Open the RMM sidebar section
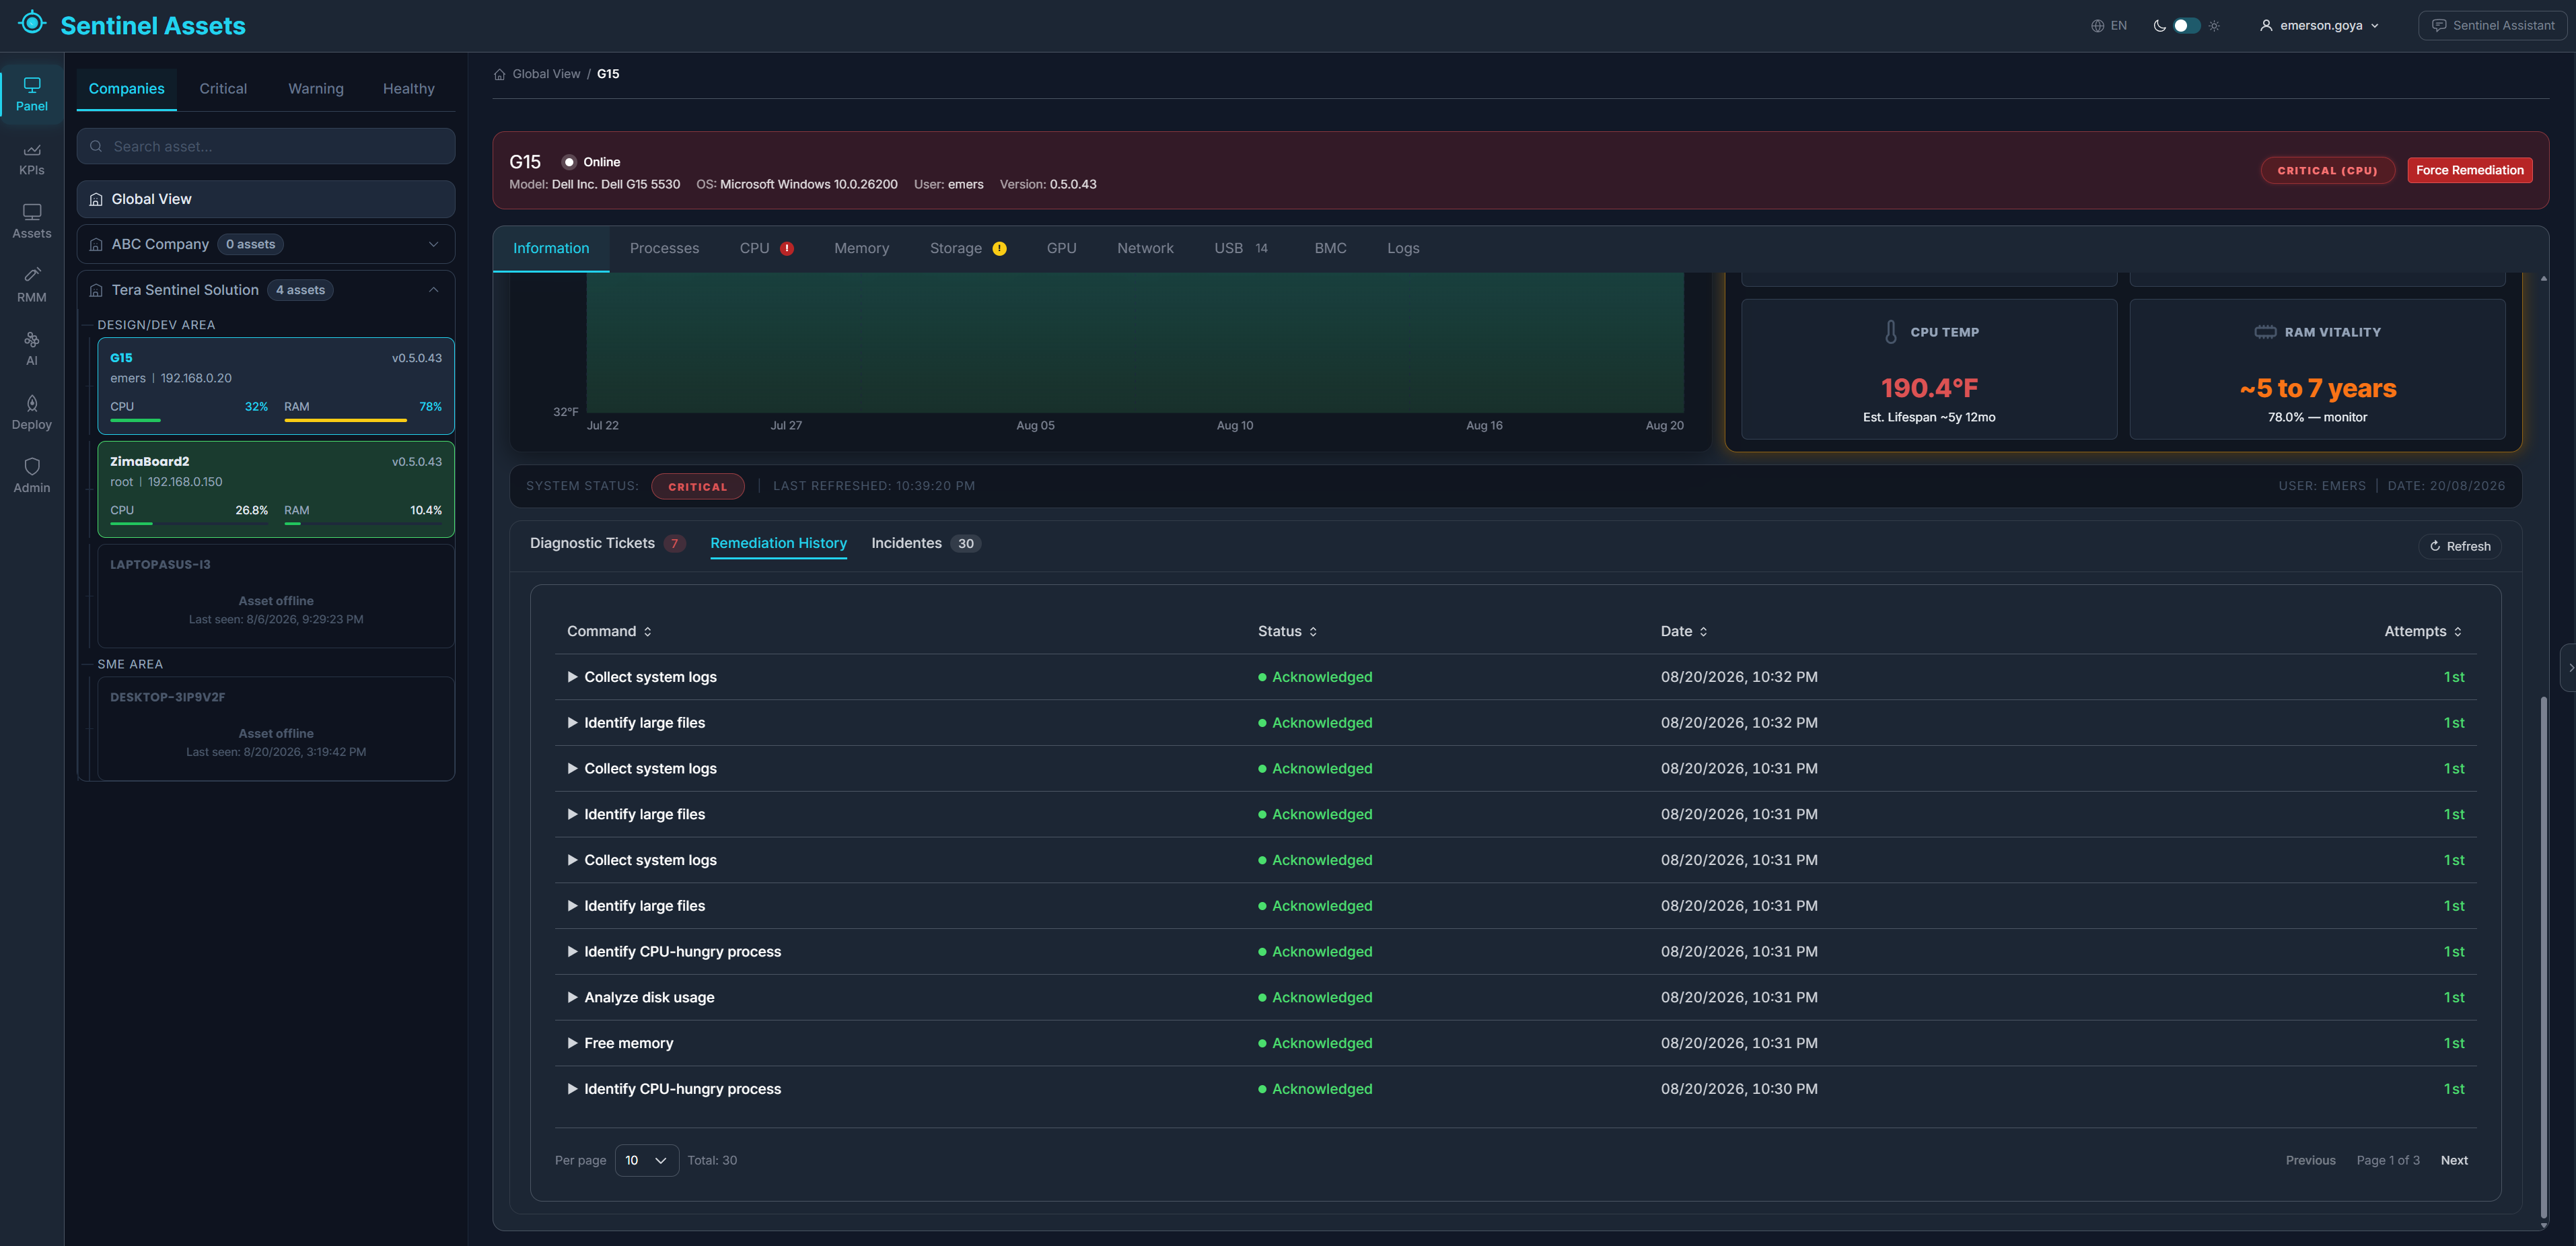Screen dimensions: 2576x1246 pyautogui.click(x=32, y=285)
